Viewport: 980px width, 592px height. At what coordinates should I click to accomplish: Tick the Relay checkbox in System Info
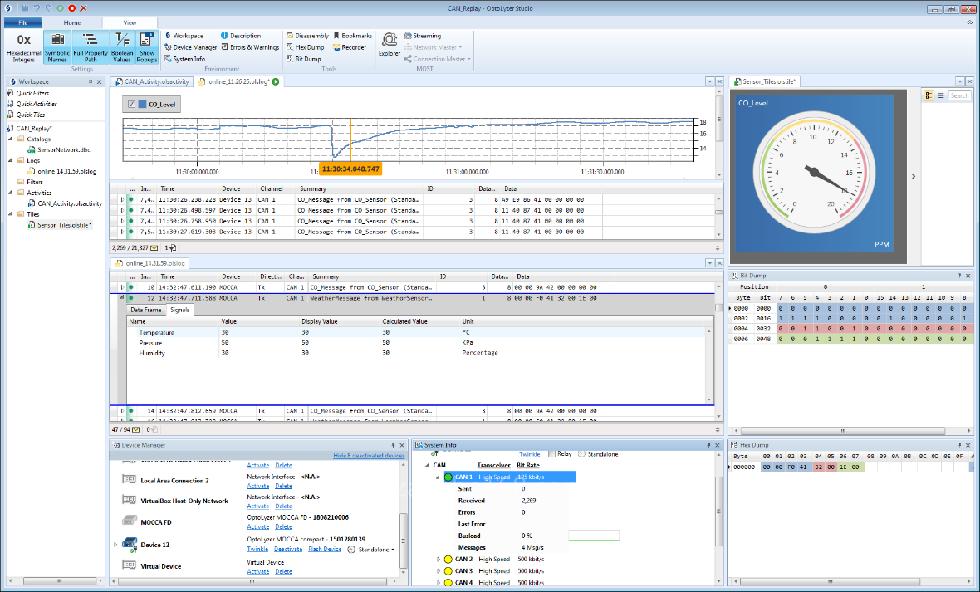pyautogui.click(x=553, y=453)
